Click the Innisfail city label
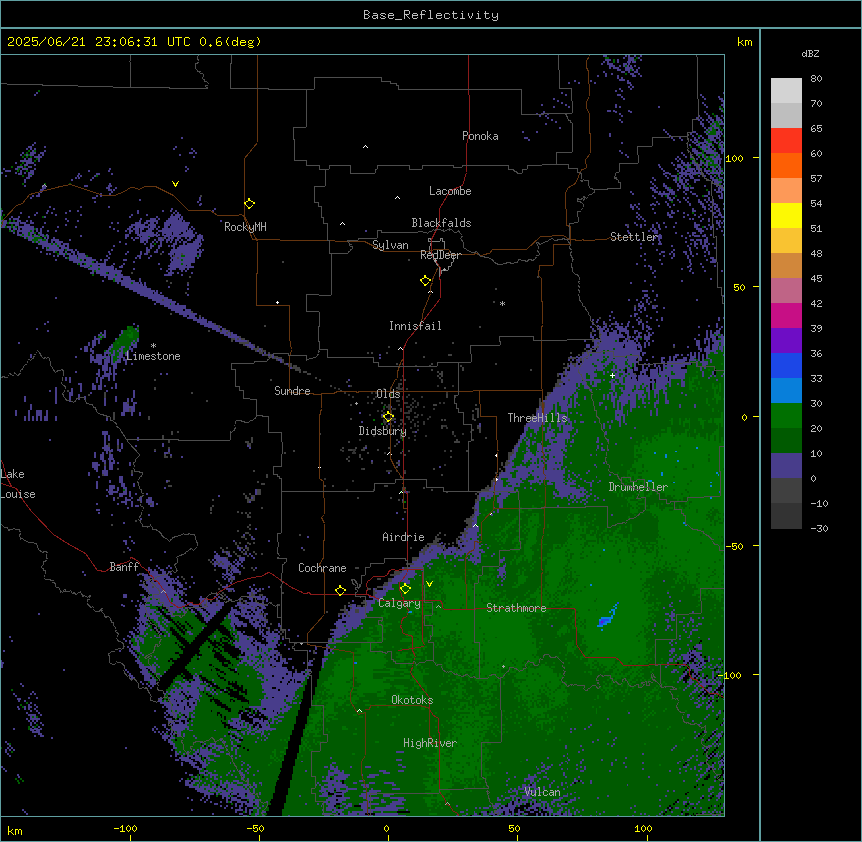The height and width of the screenshot is (842, 862). pyautogui.click(x=415, y=326)
